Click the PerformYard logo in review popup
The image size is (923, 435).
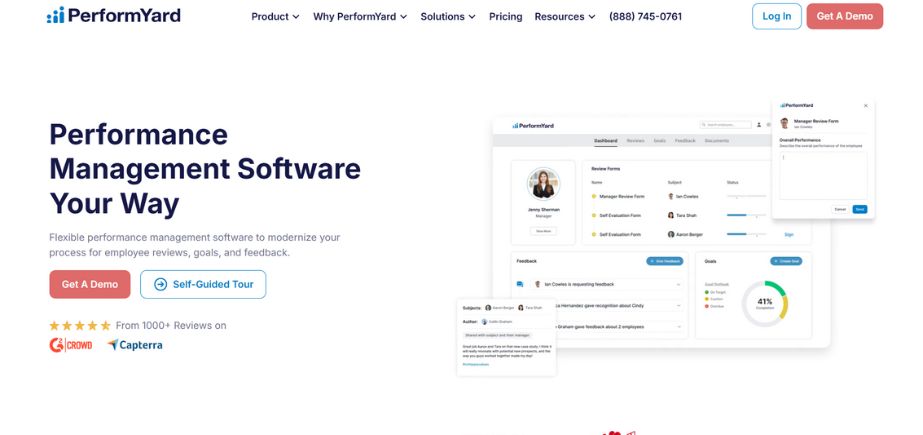click(796, 105)
